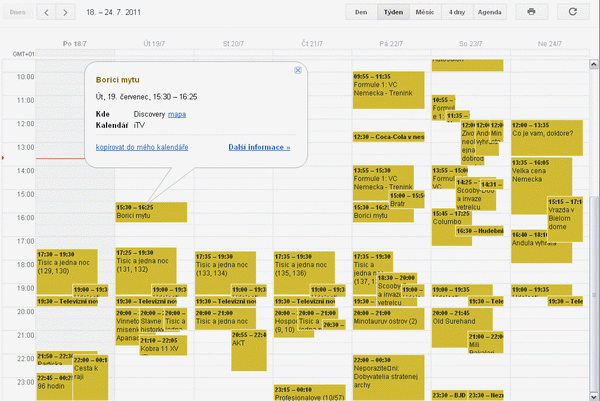
Task: Open the Kobra 11 XV event
Action: [163, 345]
